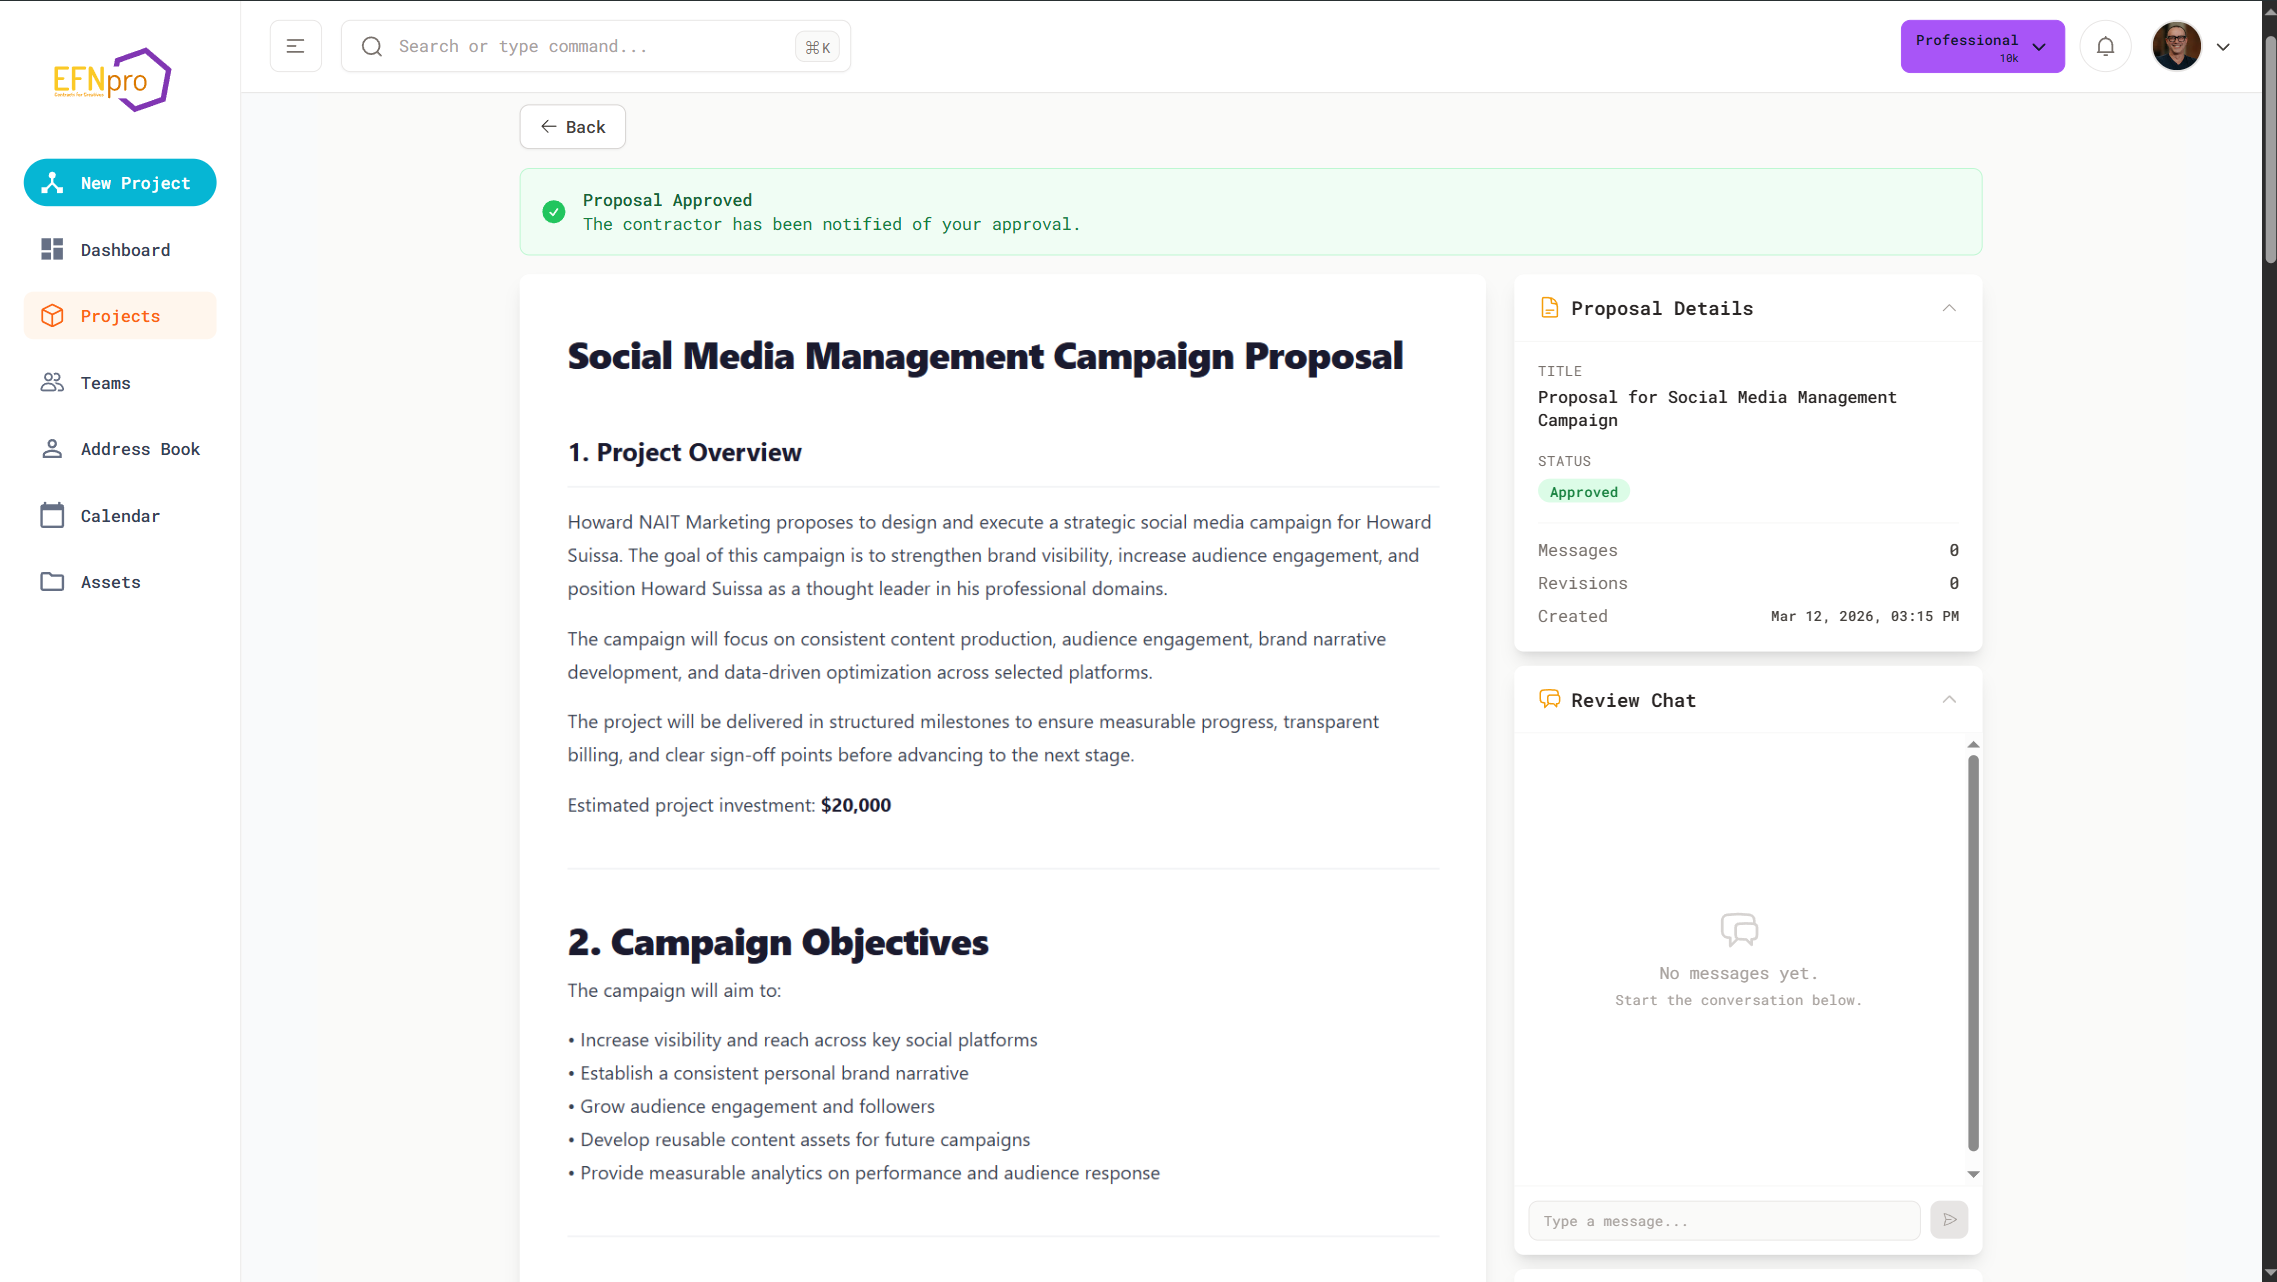
Task: Click the Messages count row
Action: (1748, 550)
